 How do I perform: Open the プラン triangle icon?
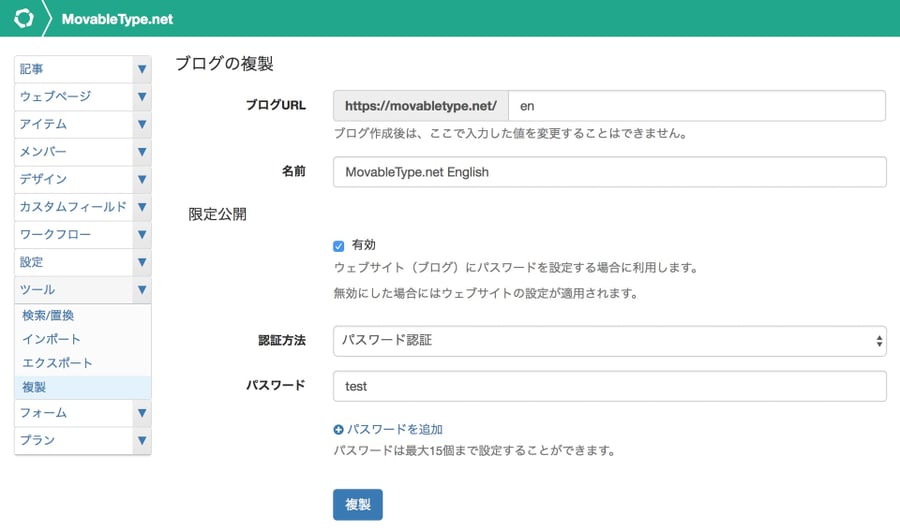142,441
